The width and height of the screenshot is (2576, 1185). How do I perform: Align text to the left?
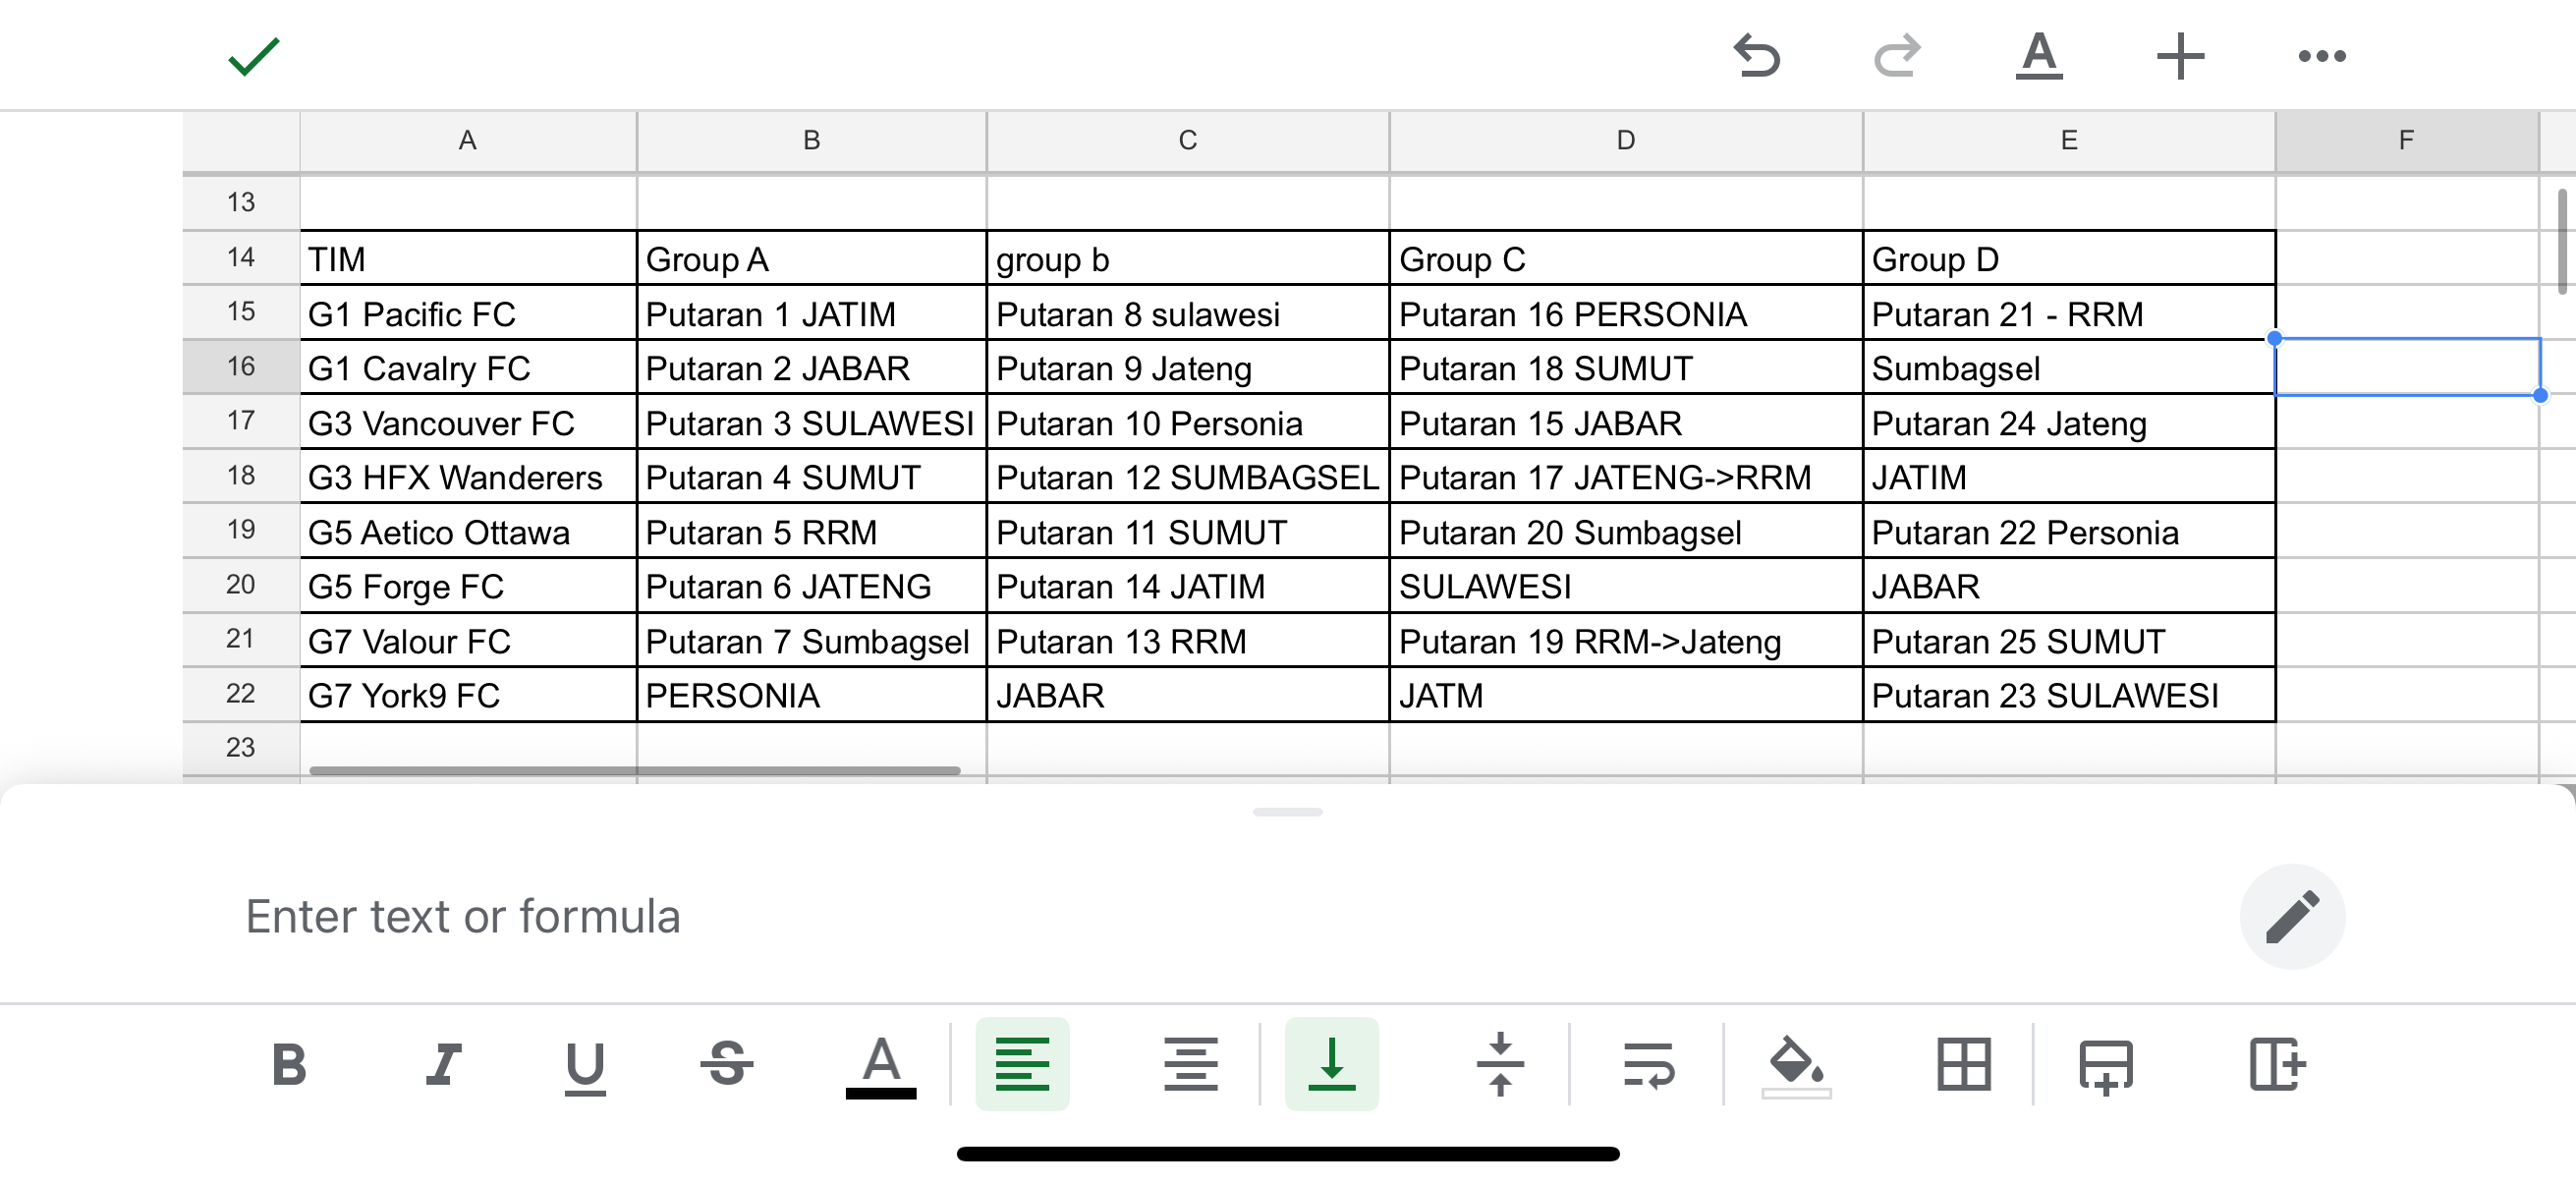point(1022,1063)
